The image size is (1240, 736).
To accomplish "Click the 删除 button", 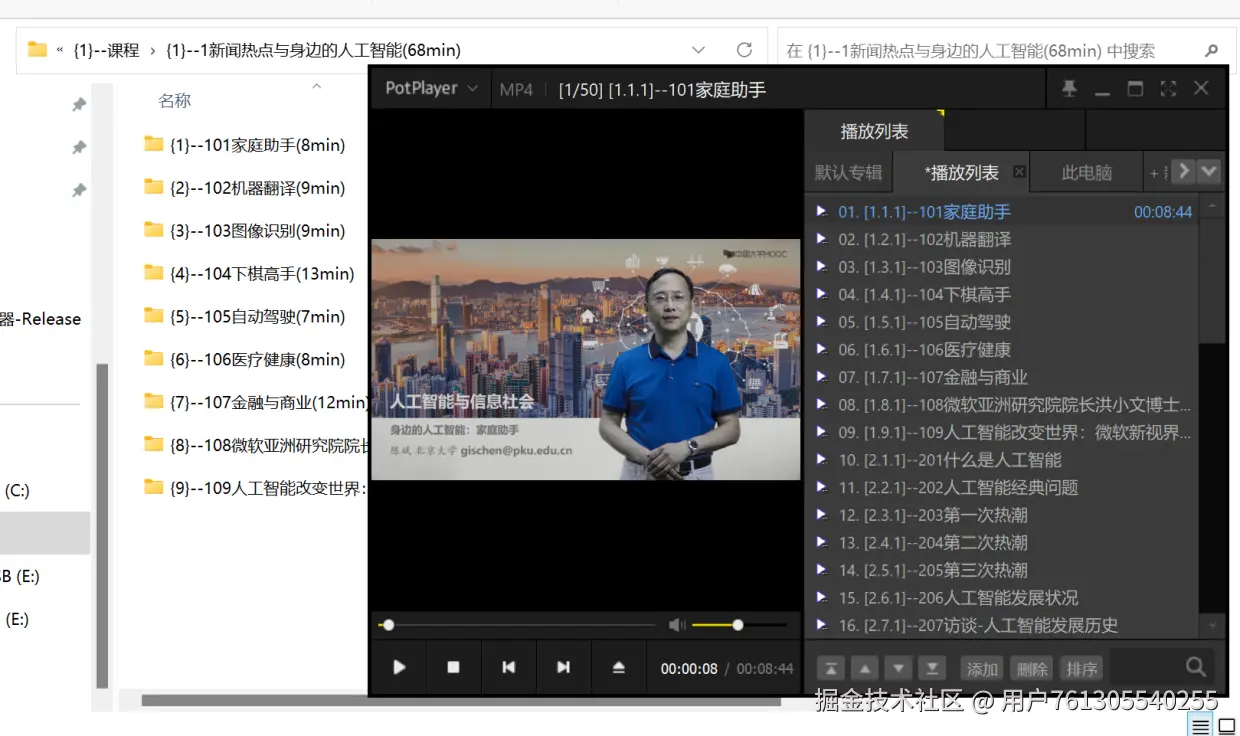I will 1032,669.
